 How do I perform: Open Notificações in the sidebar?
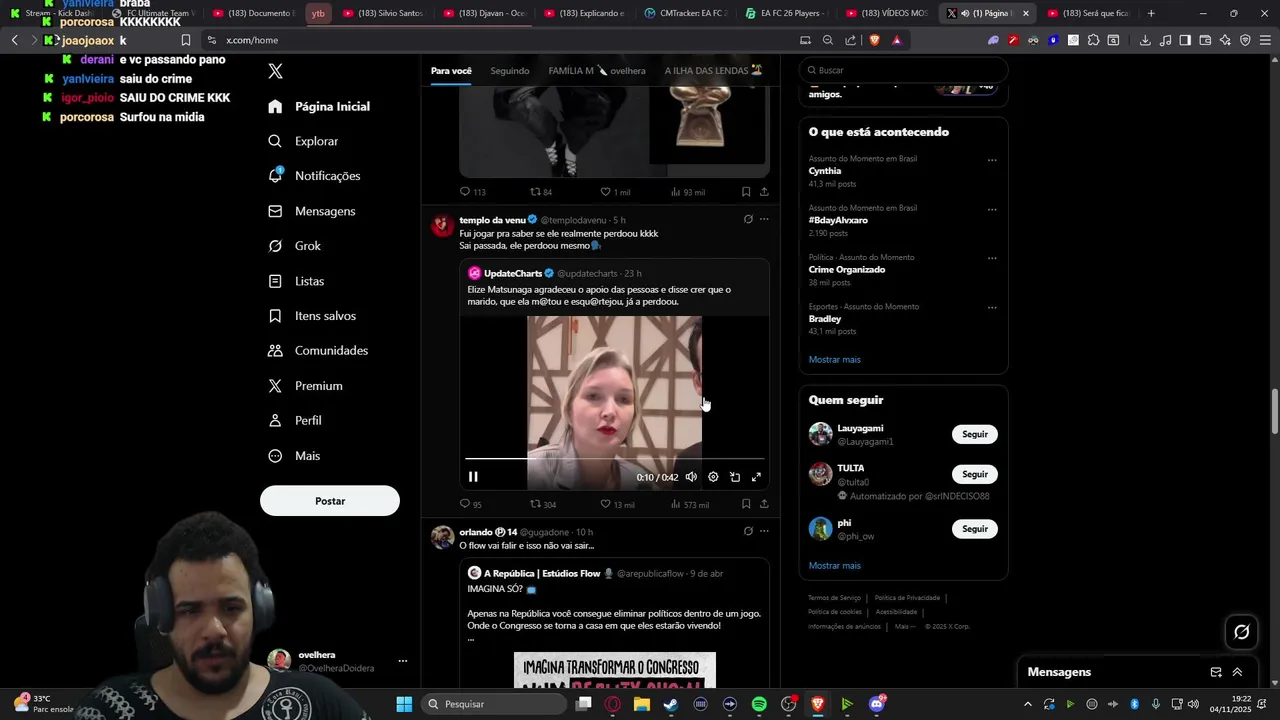(x=314, y=176)
